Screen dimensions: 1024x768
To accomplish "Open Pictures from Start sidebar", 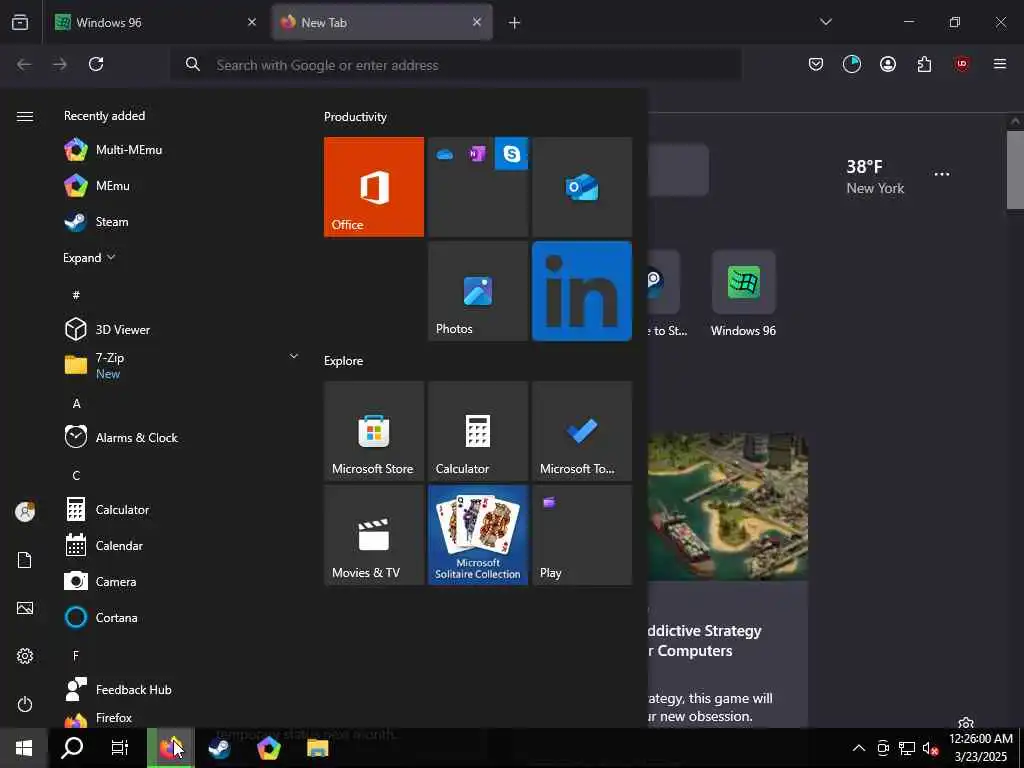I will (25, 608).
